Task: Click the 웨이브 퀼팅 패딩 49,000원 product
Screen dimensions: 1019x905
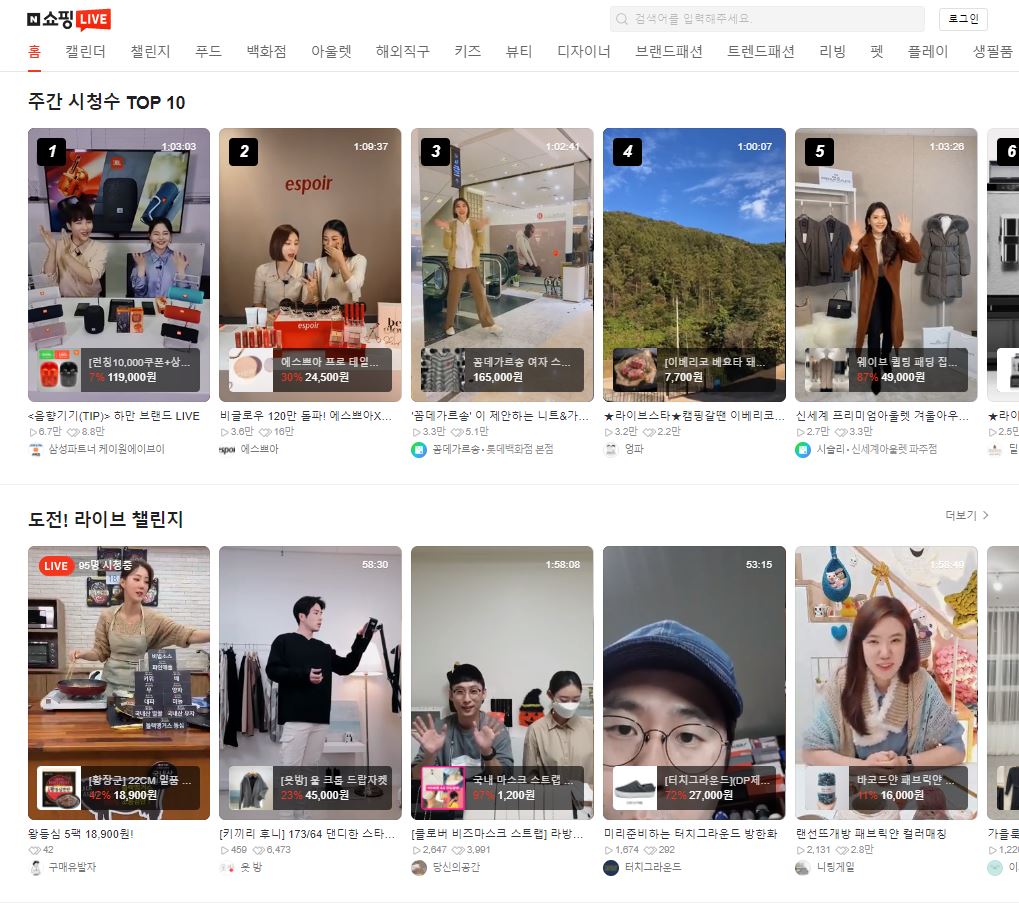Action: pos(886,370)
